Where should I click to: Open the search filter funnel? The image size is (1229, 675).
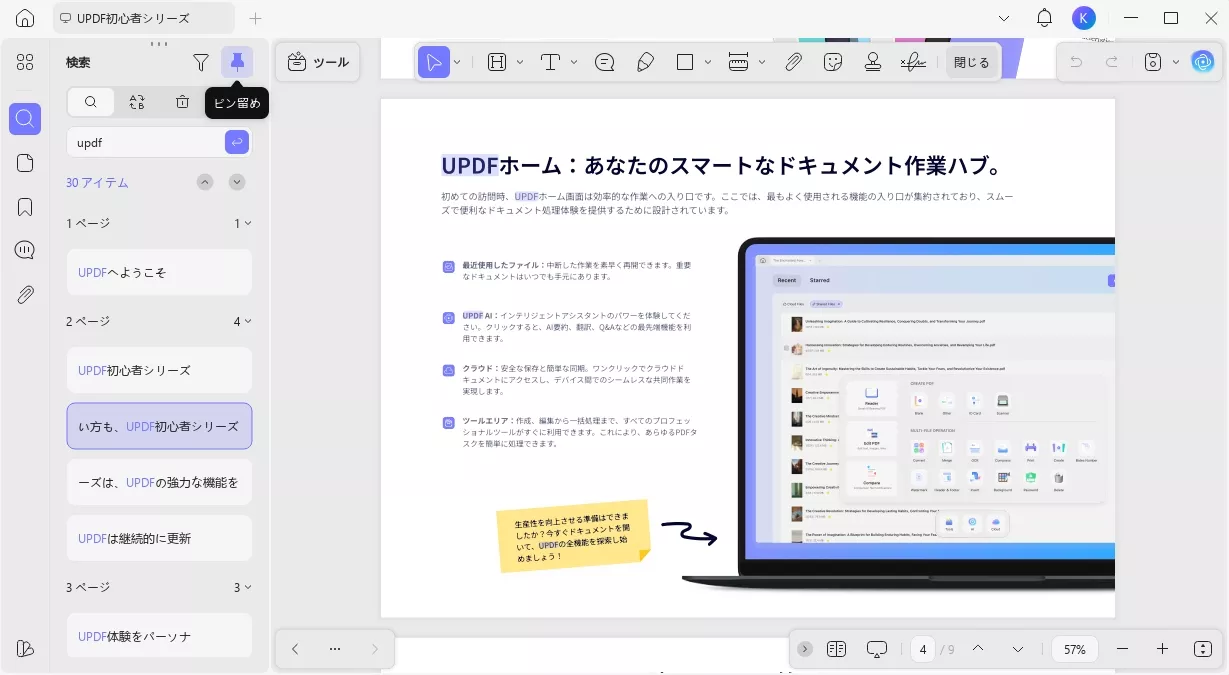pos(201,62)
